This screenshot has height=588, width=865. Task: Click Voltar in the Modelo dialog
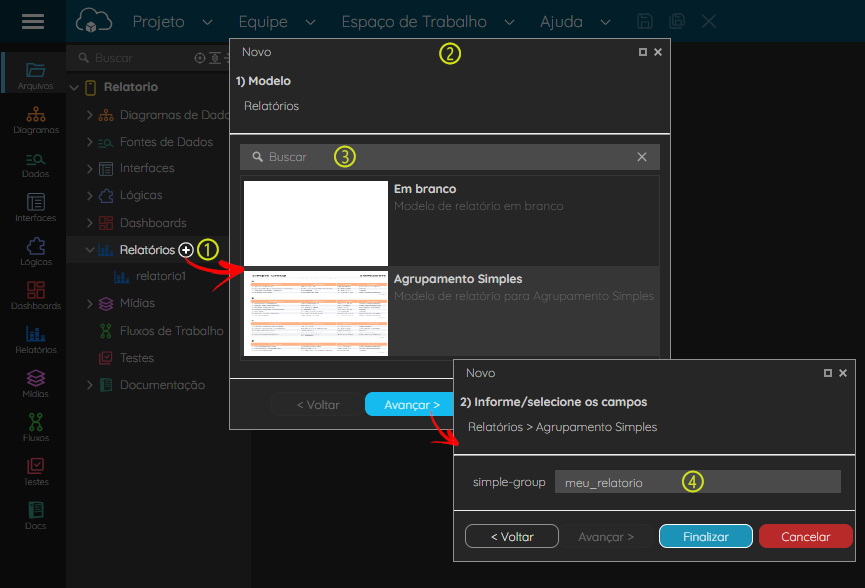click(318, 404)
